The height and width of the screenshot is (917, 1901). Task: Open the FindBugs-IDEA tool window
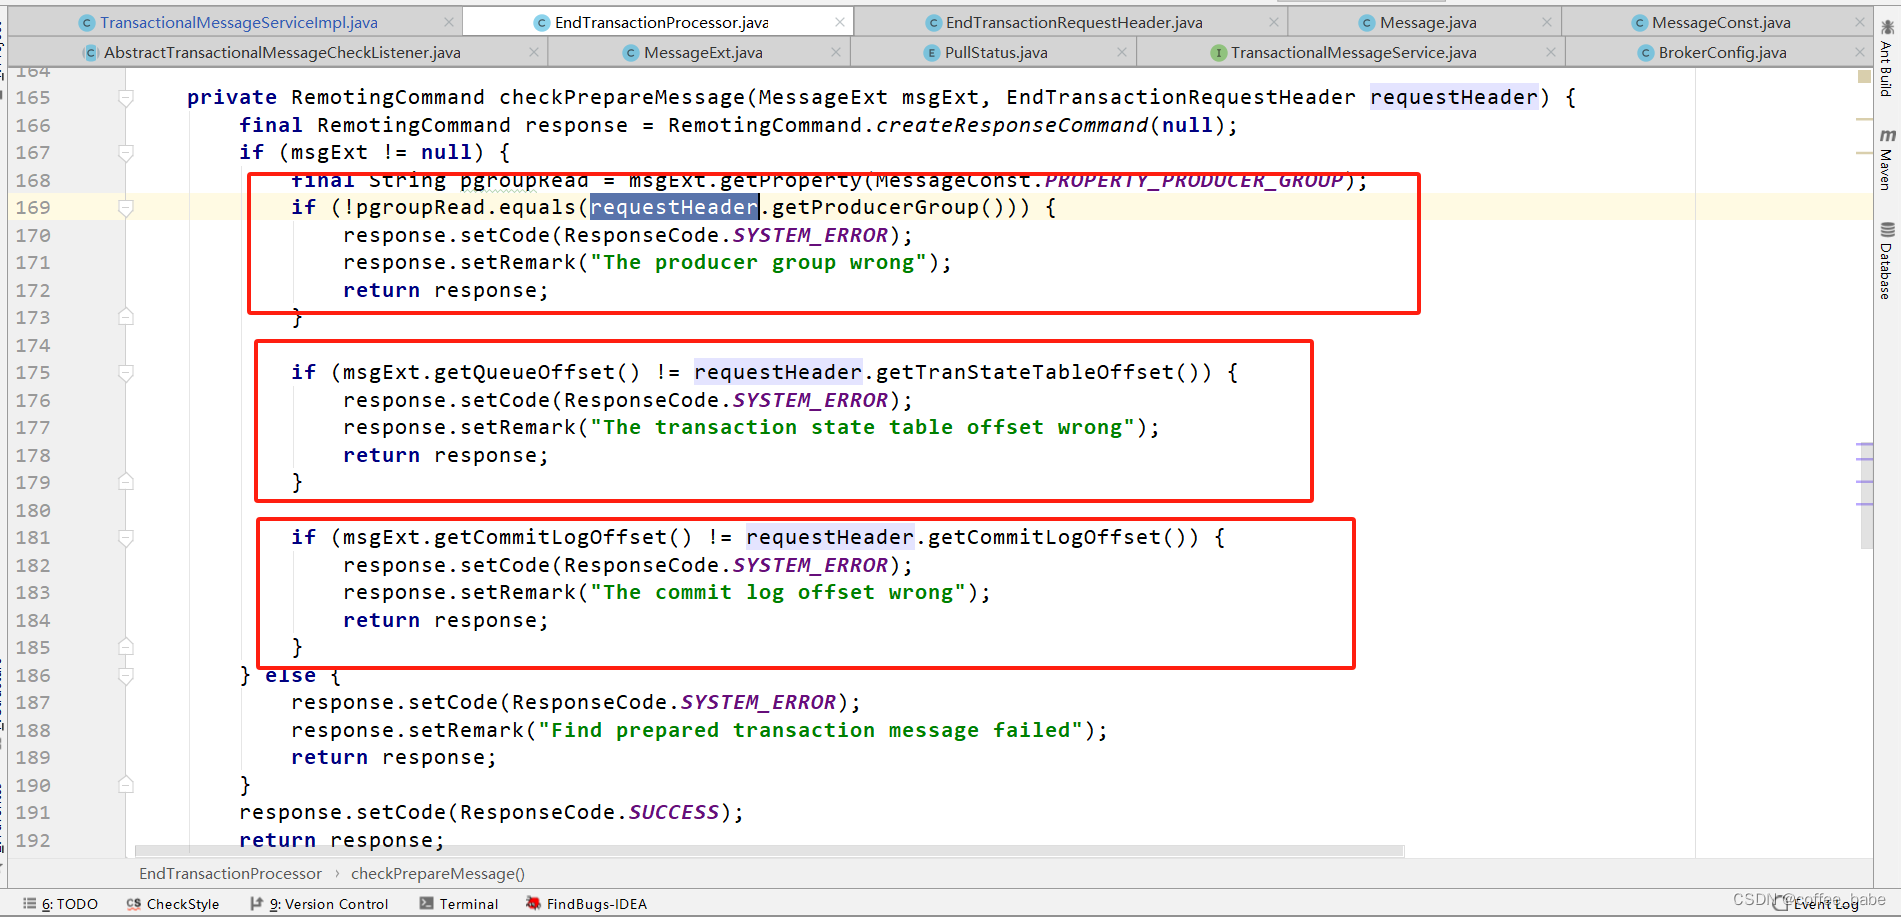click(587, 904)
